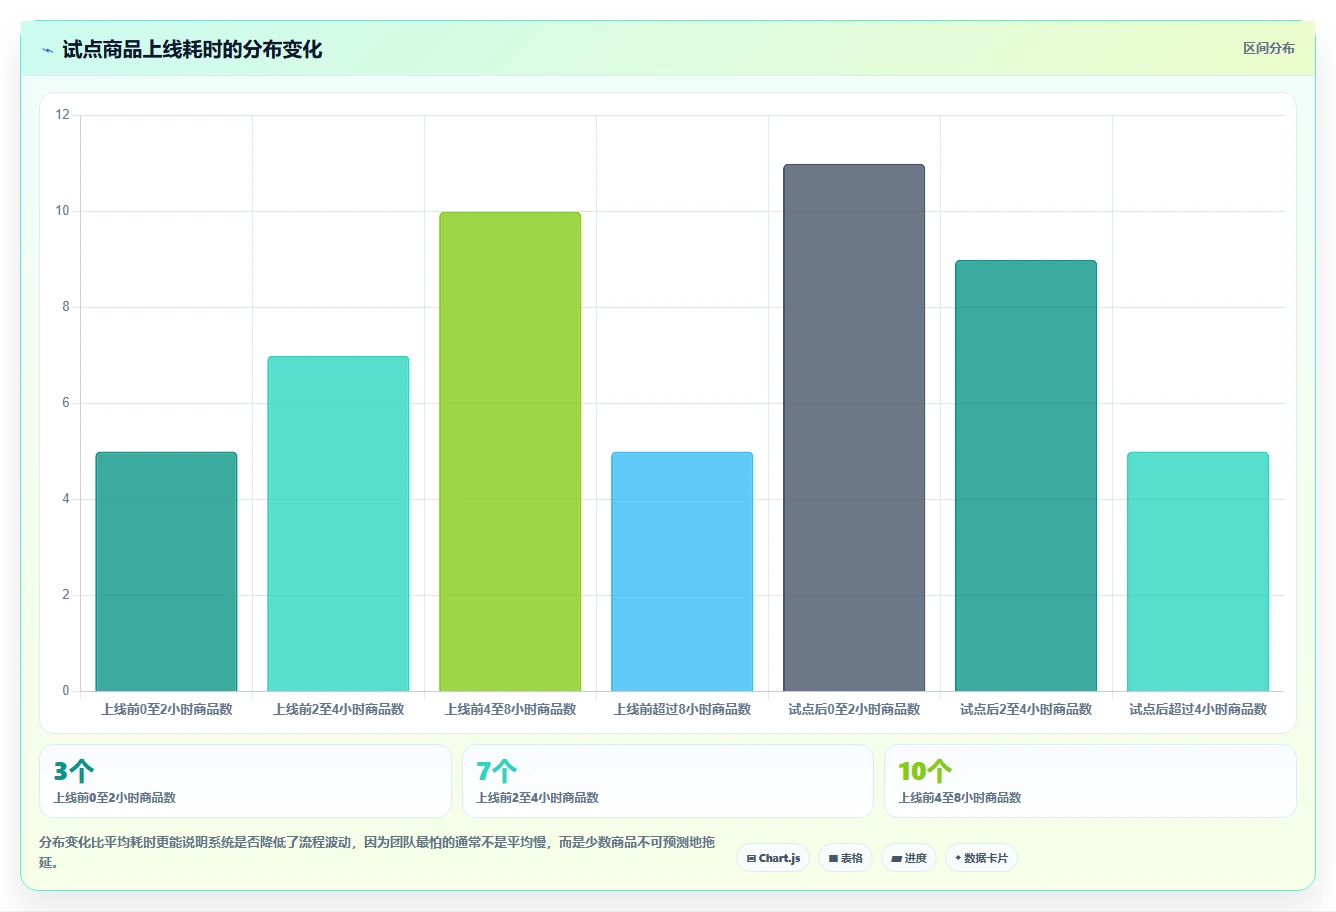Click the 试点后超过4小时商品数 bar

tap(1198, 571)
